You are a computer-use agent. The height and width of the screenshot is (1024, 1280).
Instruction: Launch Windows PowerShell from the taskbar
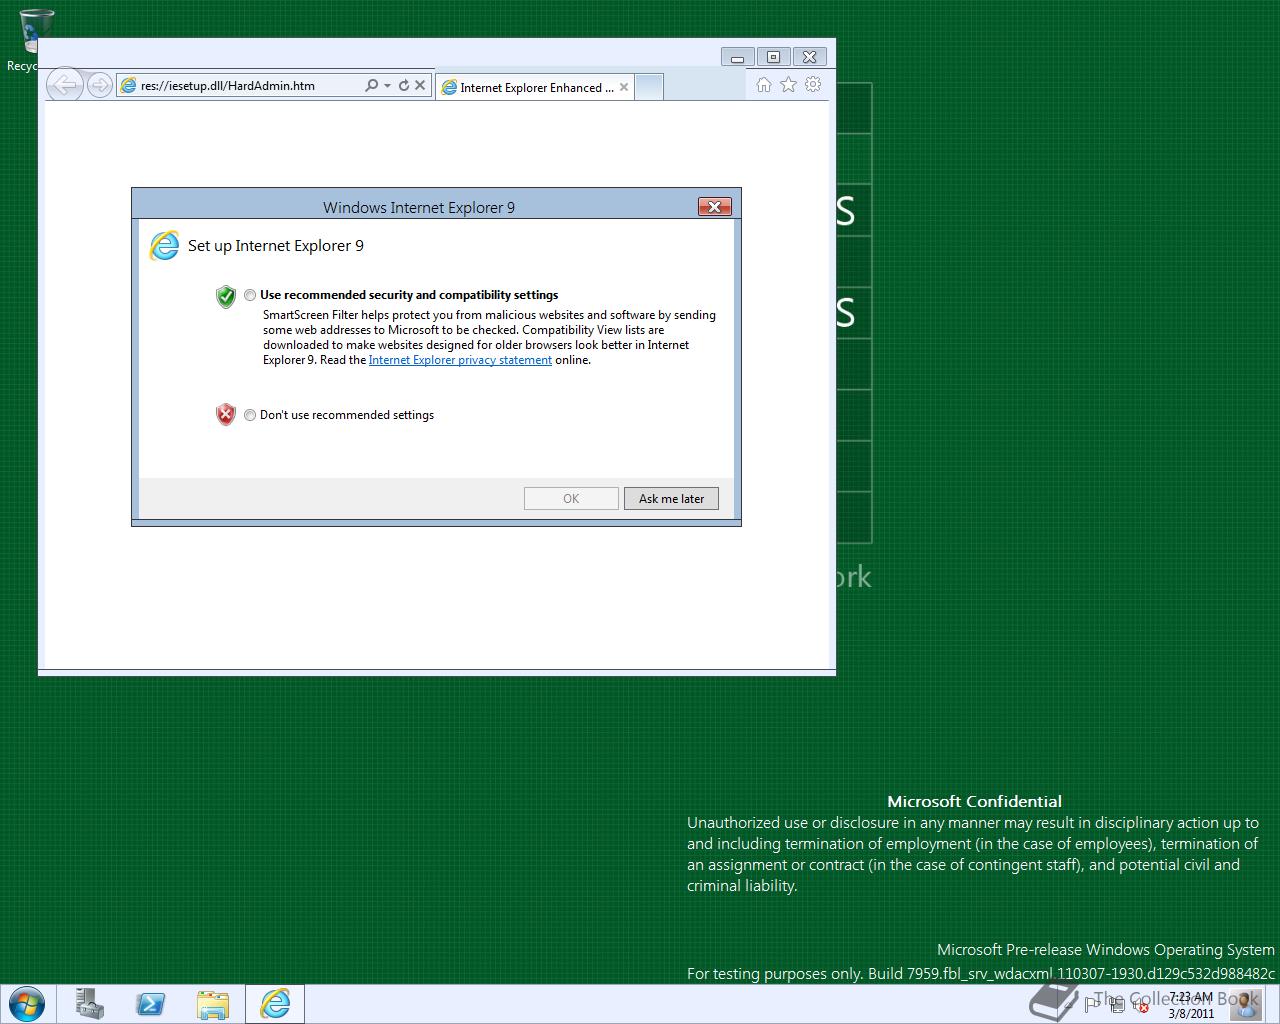pos(151,1004)
